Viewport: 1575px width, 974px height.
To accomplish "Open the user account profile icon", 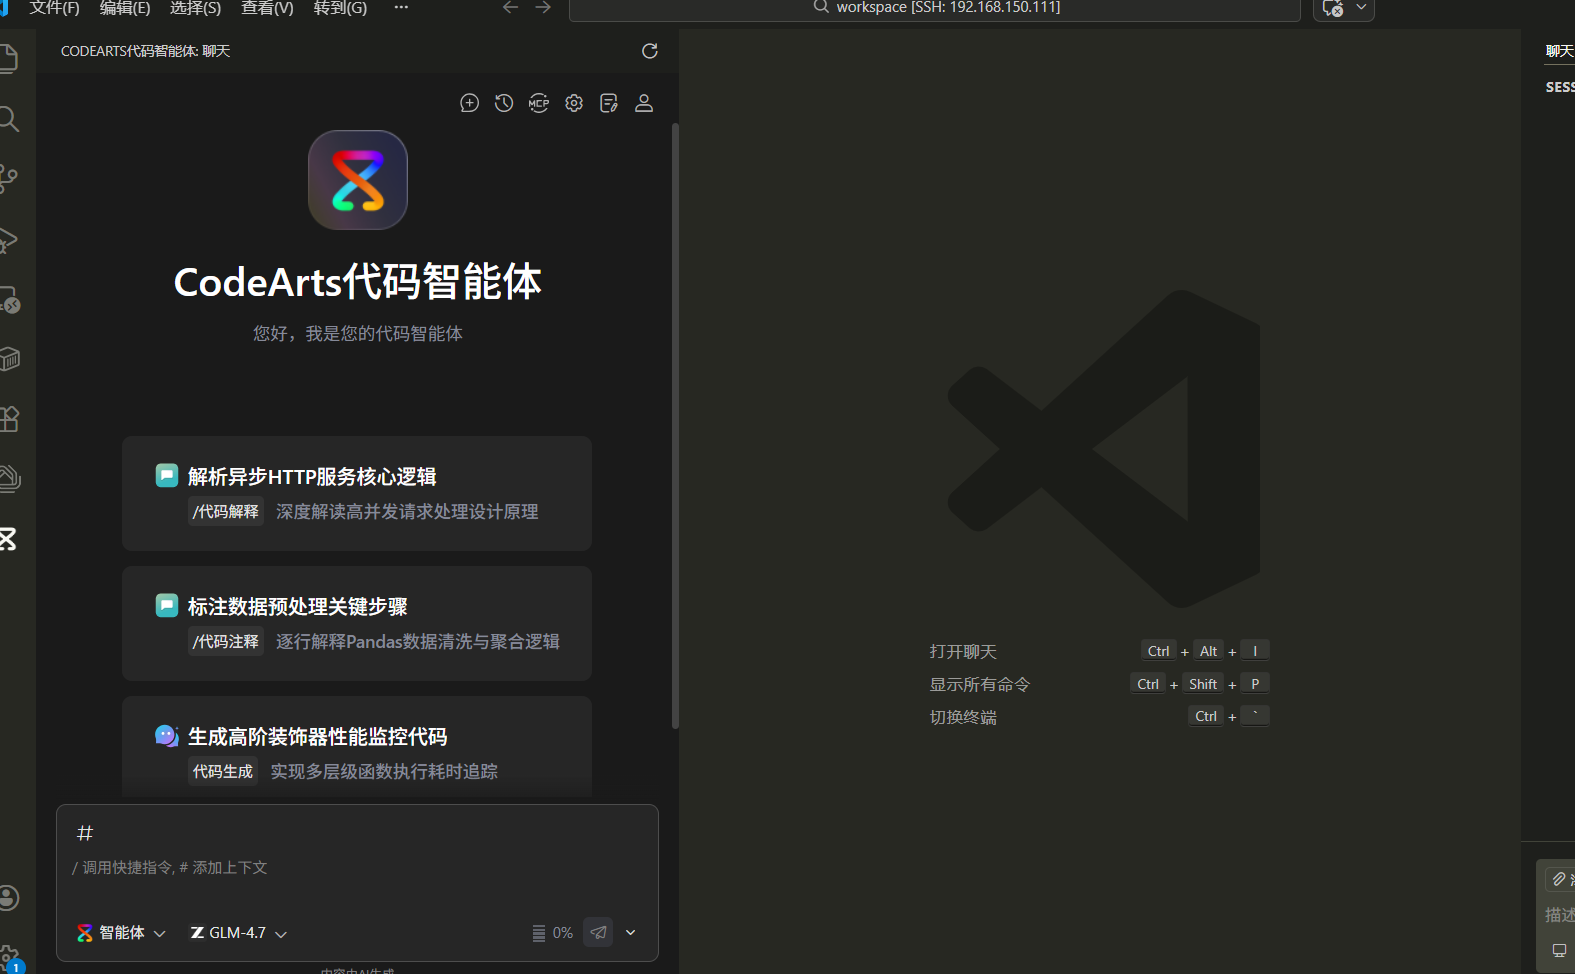I will (644, 103).
